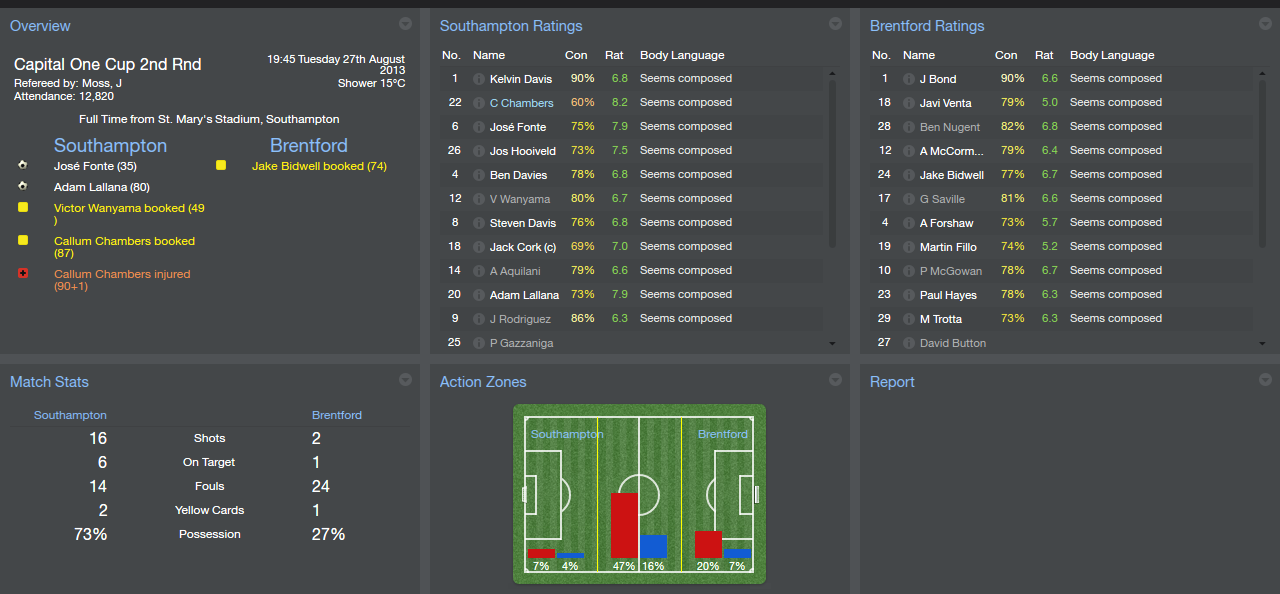The width and height of the screenshot is (1280, 594).
Task: Click the Brentford team name in Overview
Action: [309, 145]
